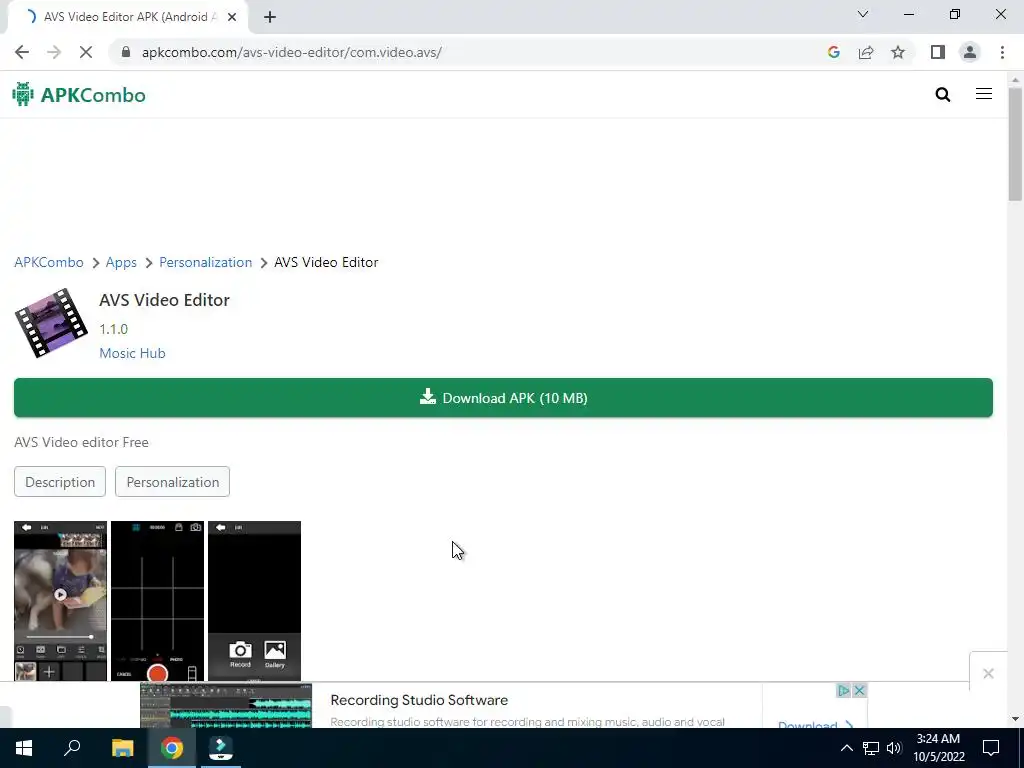Screen dimensions: 1024x768
Task: Open the Personalization breadcrumb link
Action: point(206,262)
